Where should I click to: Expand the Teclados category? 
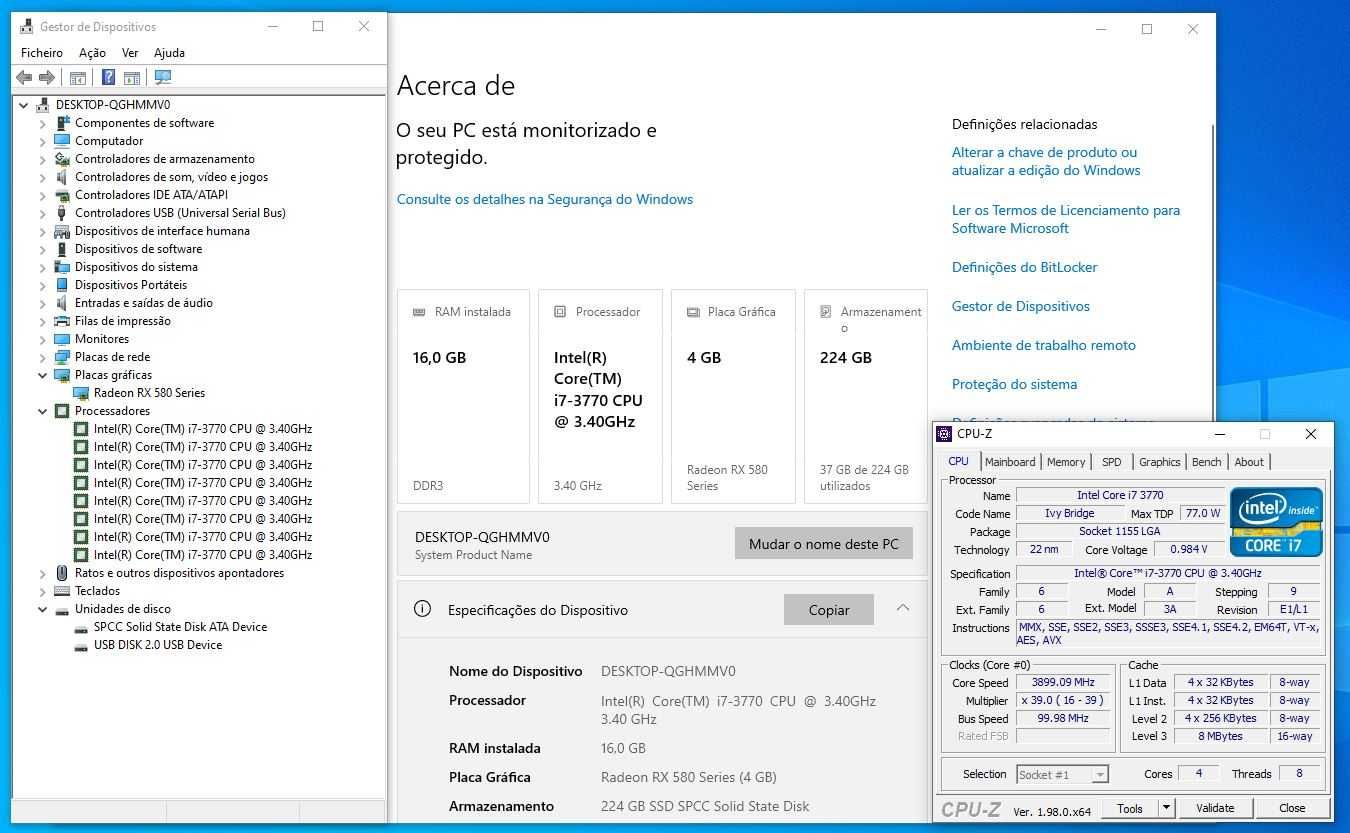43,591
